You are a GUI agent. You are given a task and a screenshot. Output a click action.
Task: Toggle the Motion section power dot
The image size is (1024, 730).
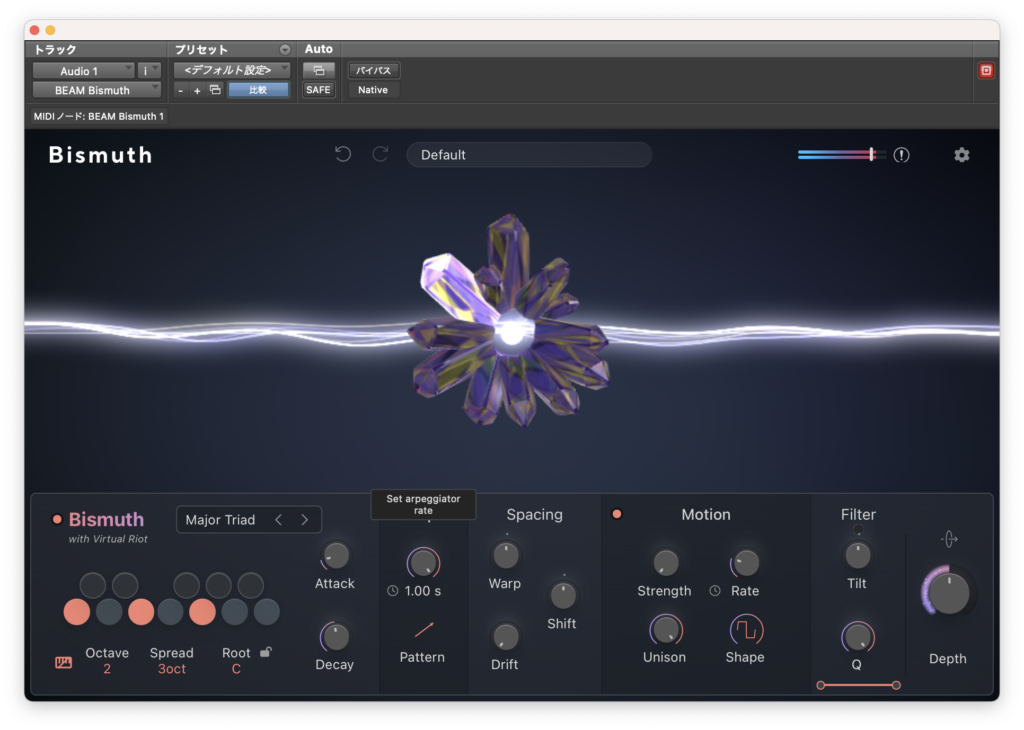(616, 514)
